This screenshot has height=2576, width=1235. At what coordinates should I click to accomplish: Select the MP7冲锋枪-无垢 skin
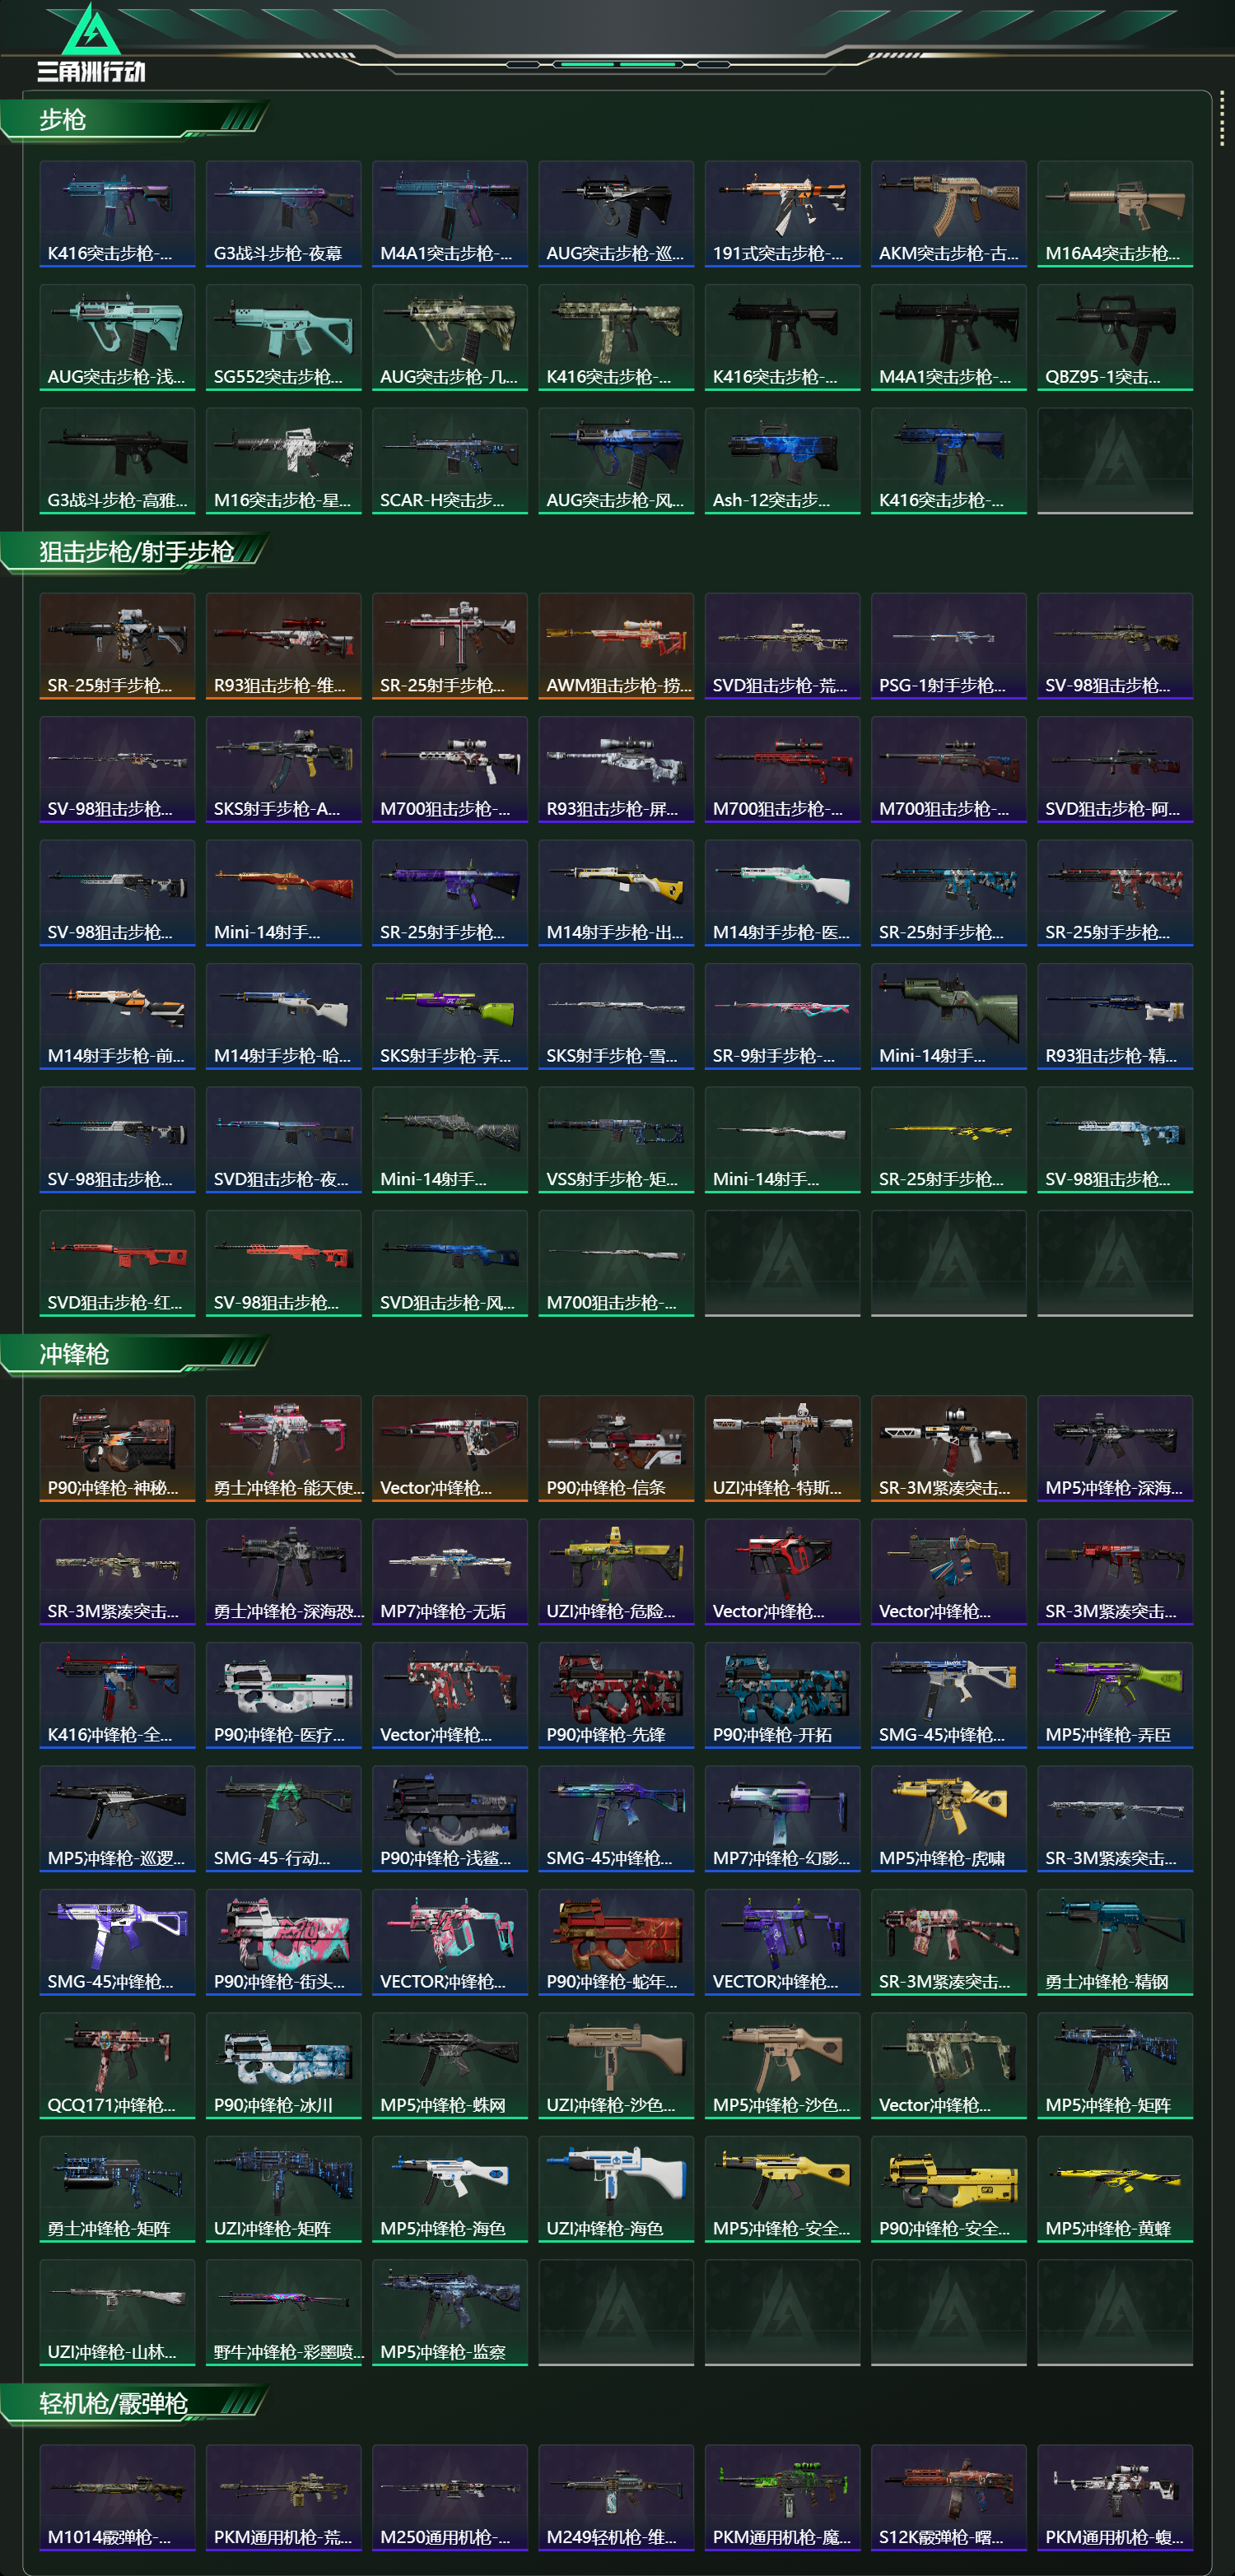(450, 1572)
